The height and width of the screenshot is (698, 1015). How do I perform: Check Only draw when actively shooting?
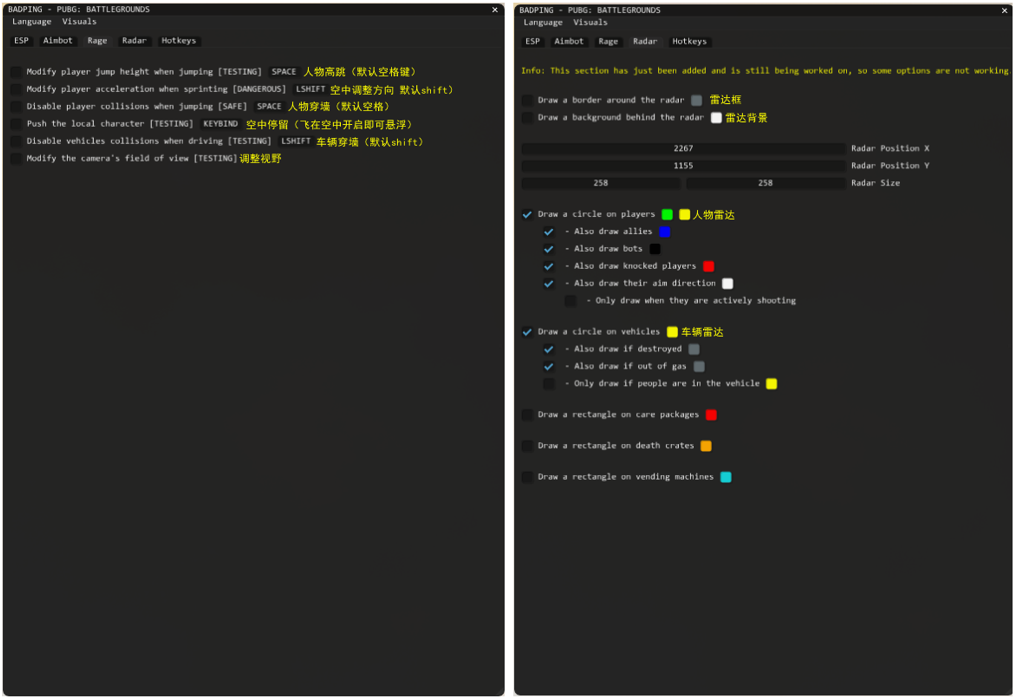tap(570, 301)
